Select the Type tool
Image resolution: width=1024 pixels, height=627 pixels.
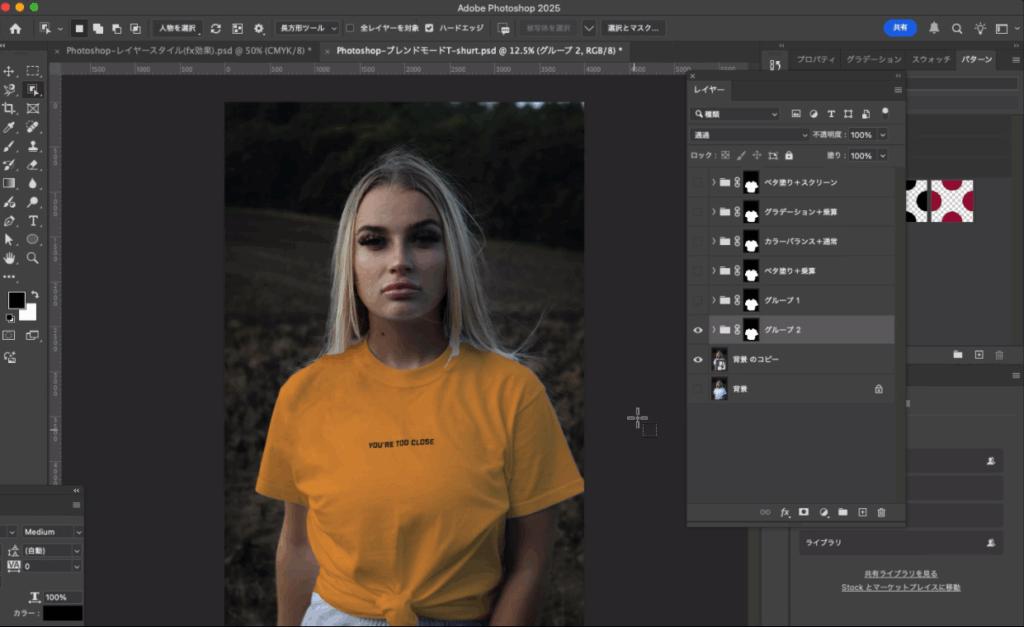[33, 221]
